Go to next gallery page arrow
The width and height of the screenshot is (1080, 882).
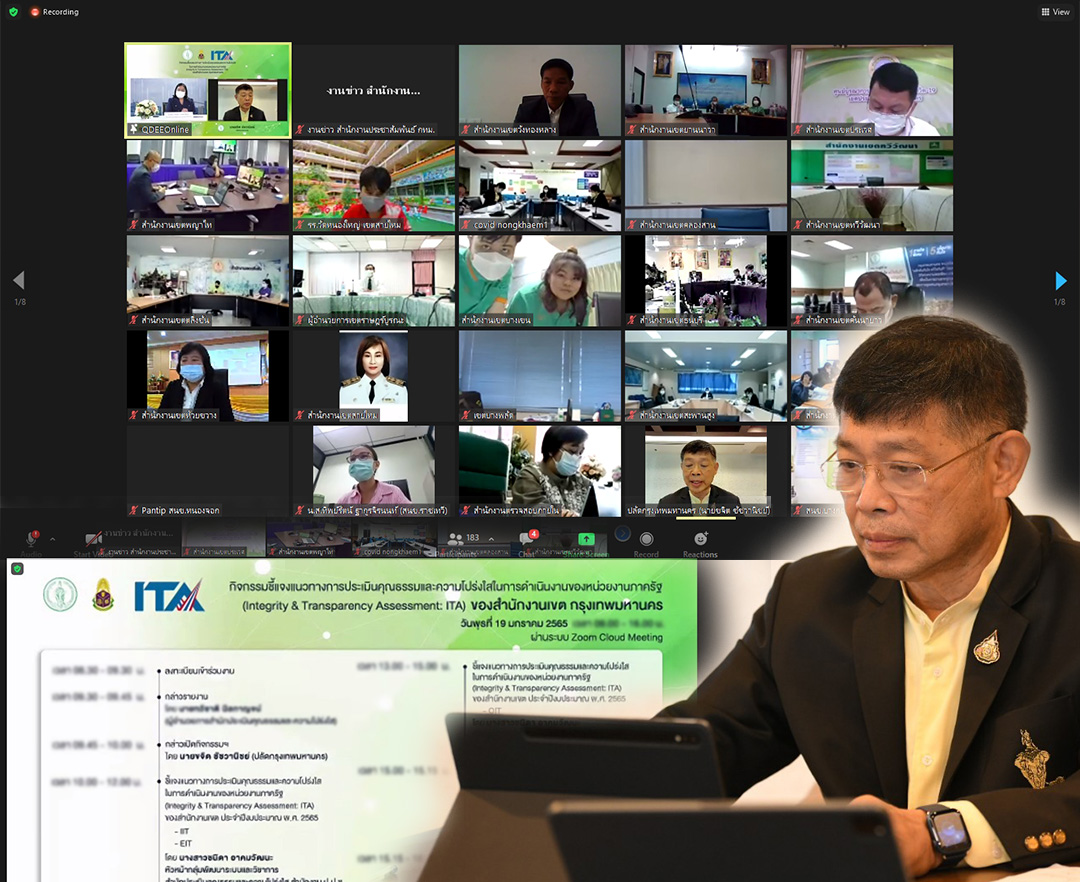click(1060, 281)
